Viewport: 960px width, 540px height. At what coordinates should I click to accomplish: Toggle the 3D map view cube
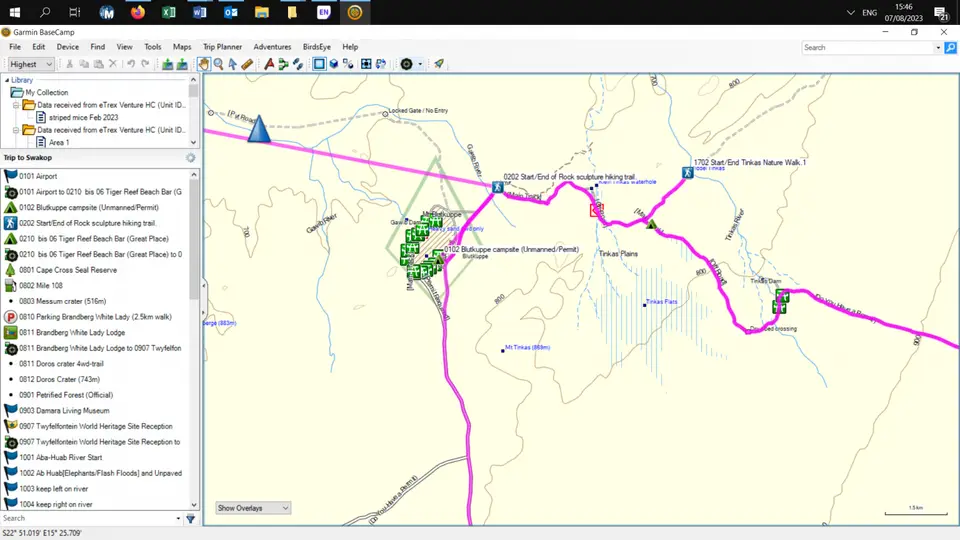[x=334, y=64]
